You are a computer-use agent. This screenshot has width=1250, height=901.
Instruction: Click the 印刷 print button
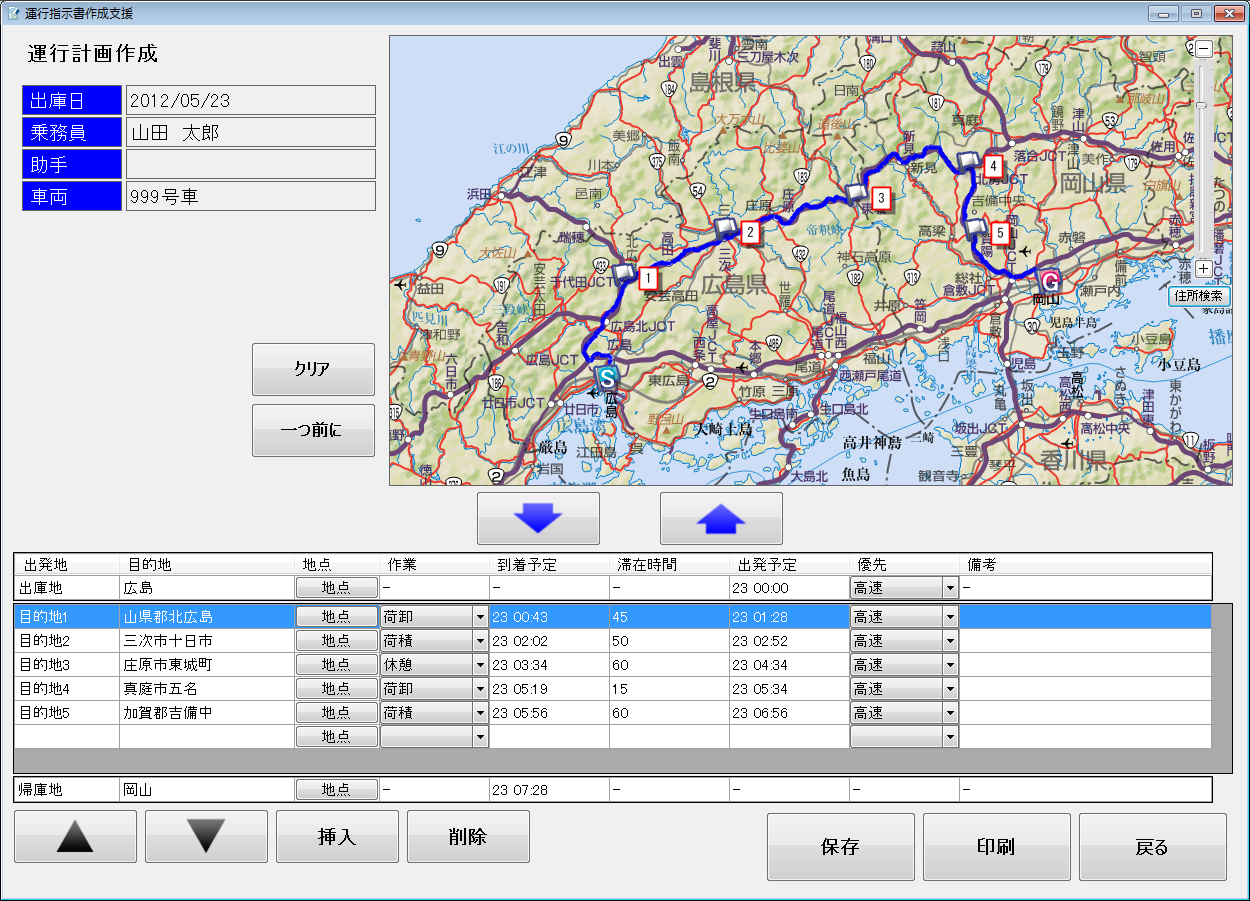tap(997, 847)
